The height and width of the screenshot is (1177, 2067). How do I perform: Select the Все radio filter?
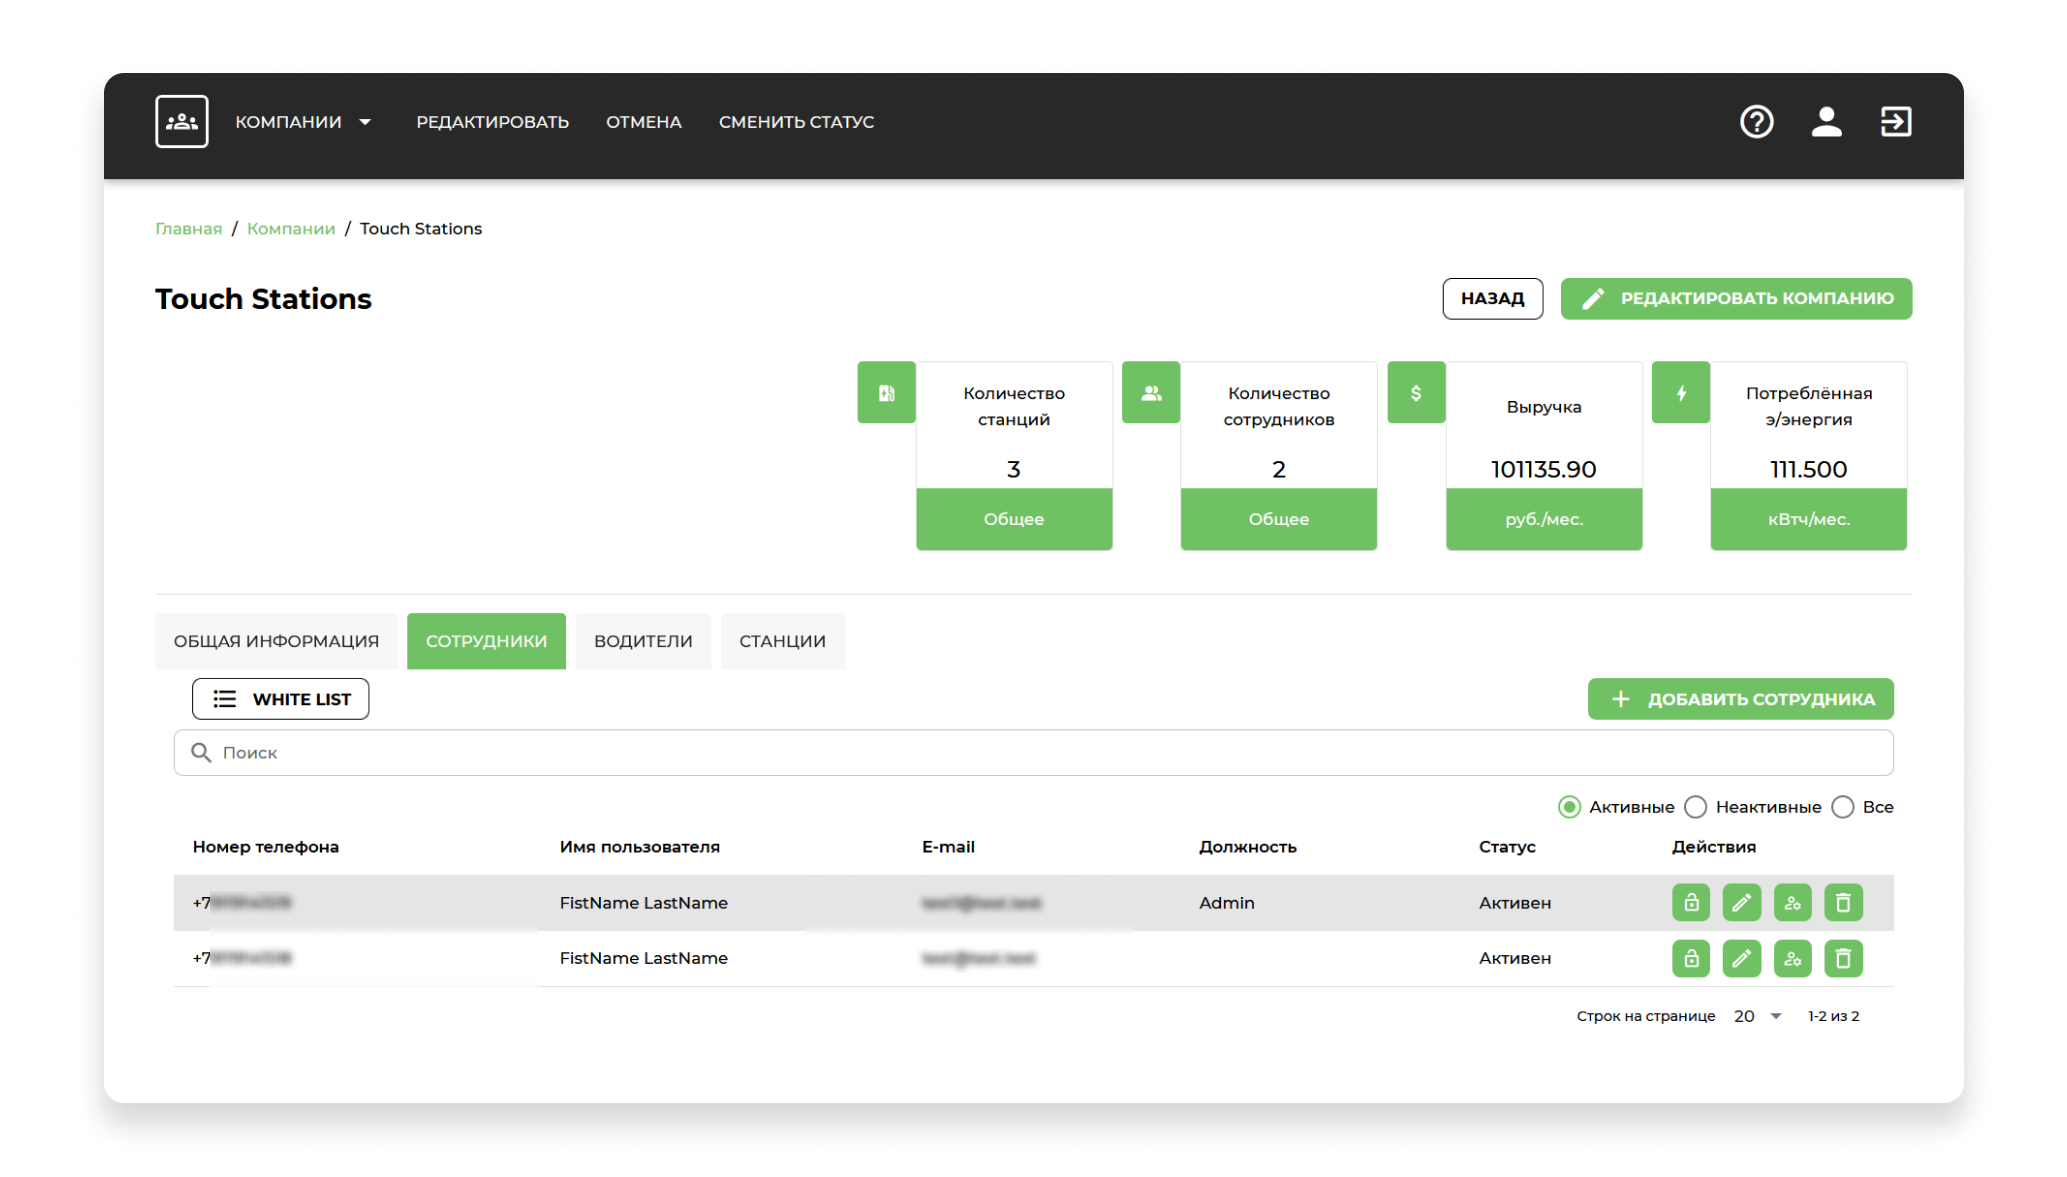click(x=1843, y=807)
